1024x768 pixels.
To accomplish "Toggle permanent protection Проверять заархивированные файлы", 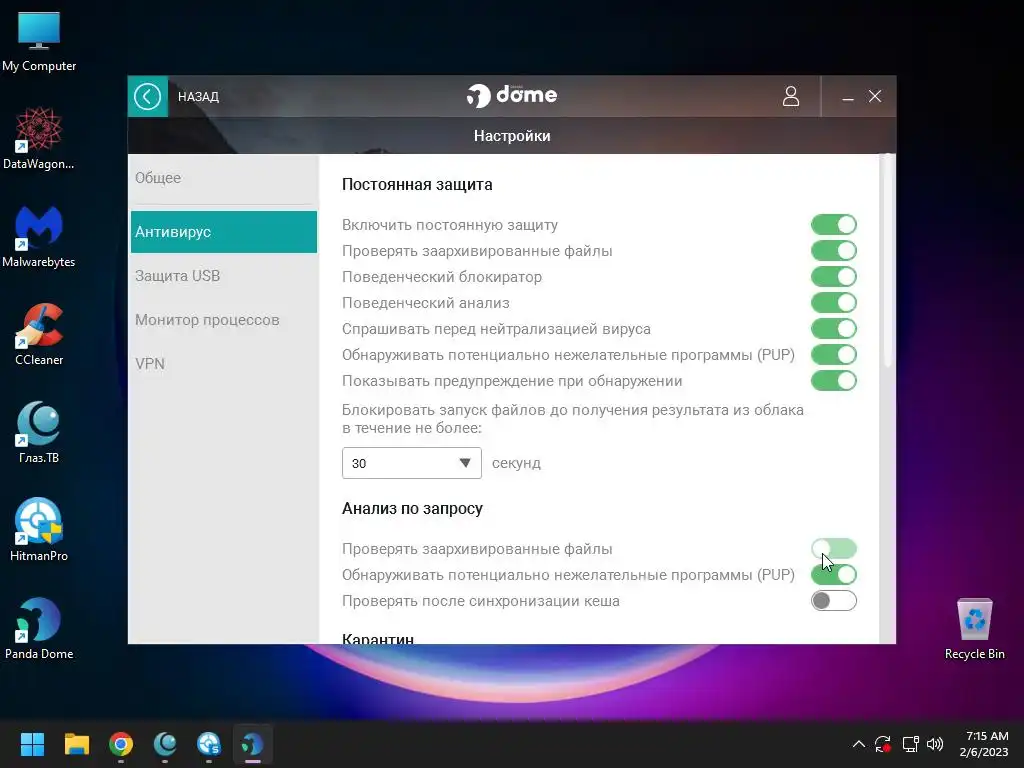I will pyautogui.click(x=834, y=251).
